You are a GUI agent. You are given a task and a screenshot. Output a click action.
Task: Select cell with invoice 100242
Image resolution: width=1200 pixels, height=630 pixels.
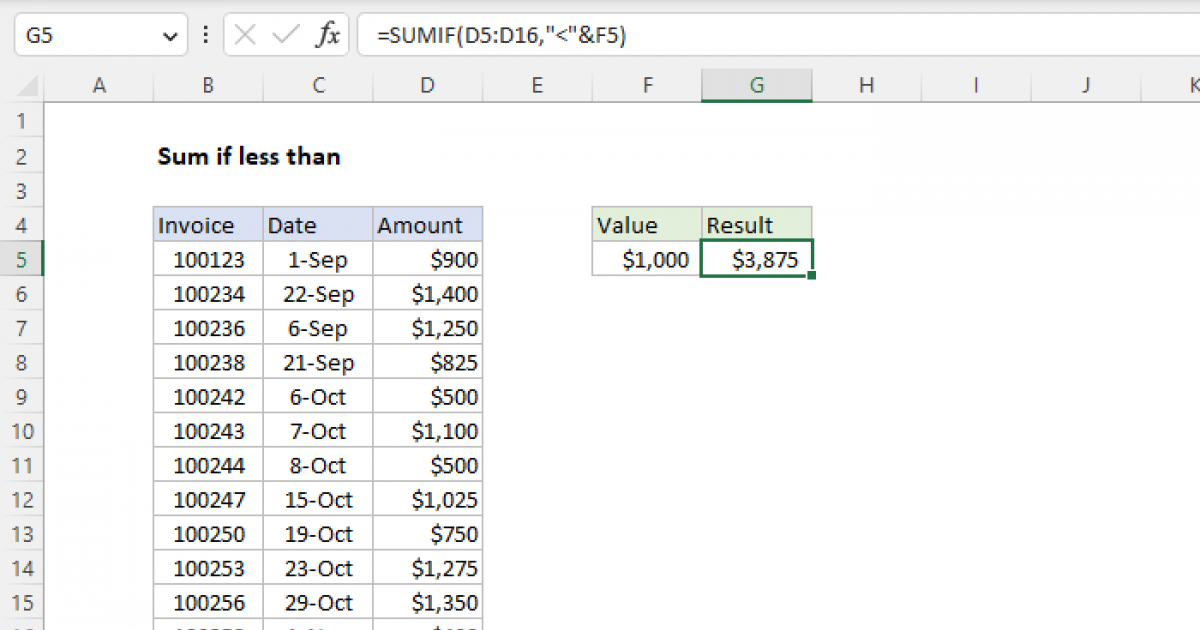click(208, 397)
